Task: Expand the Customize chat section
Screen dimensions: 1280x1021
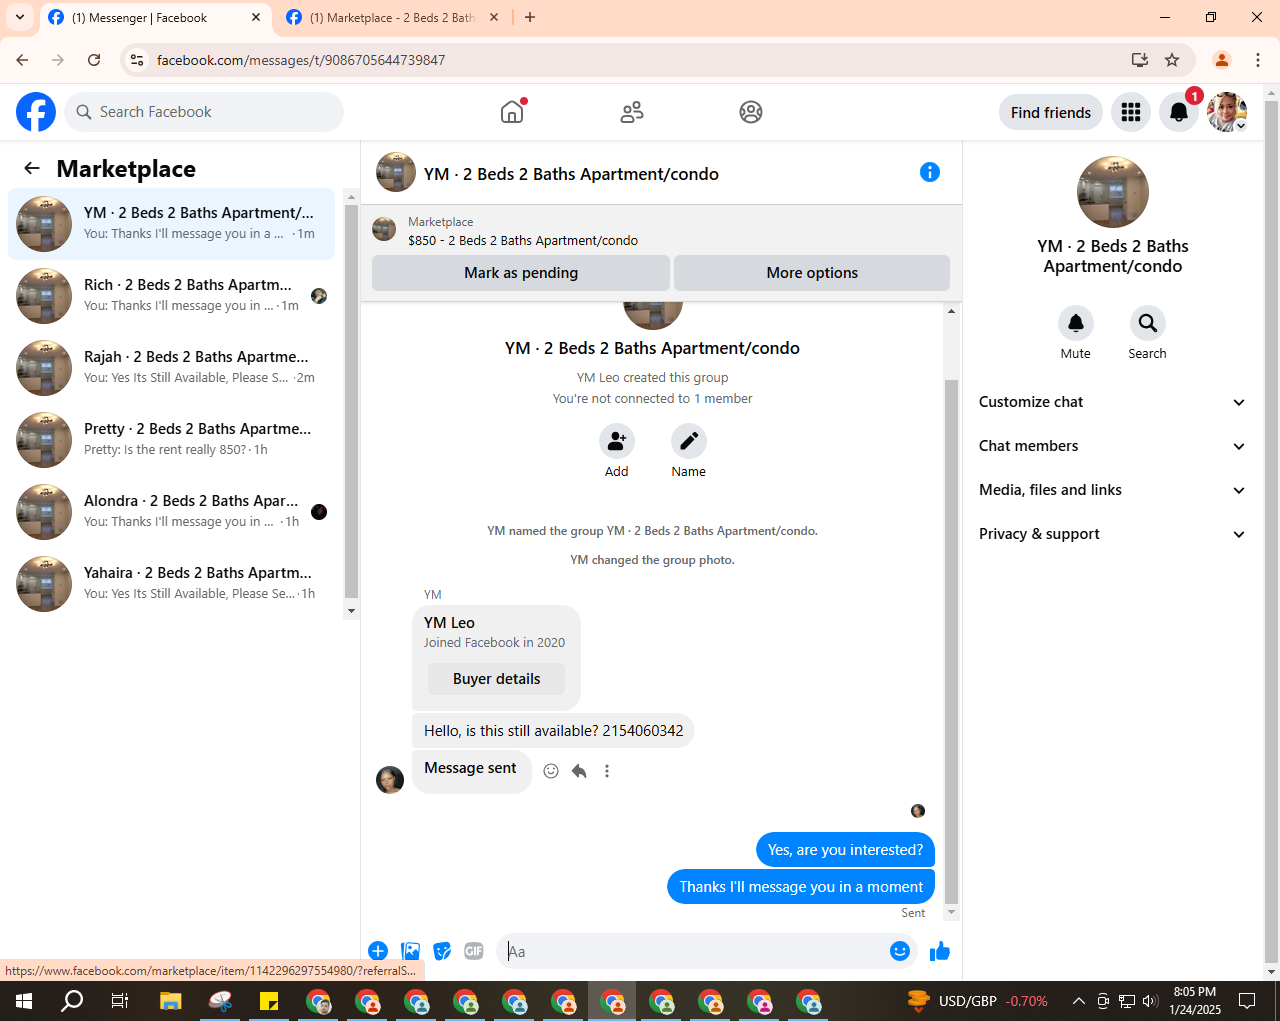Action: tap(1112, 402)
